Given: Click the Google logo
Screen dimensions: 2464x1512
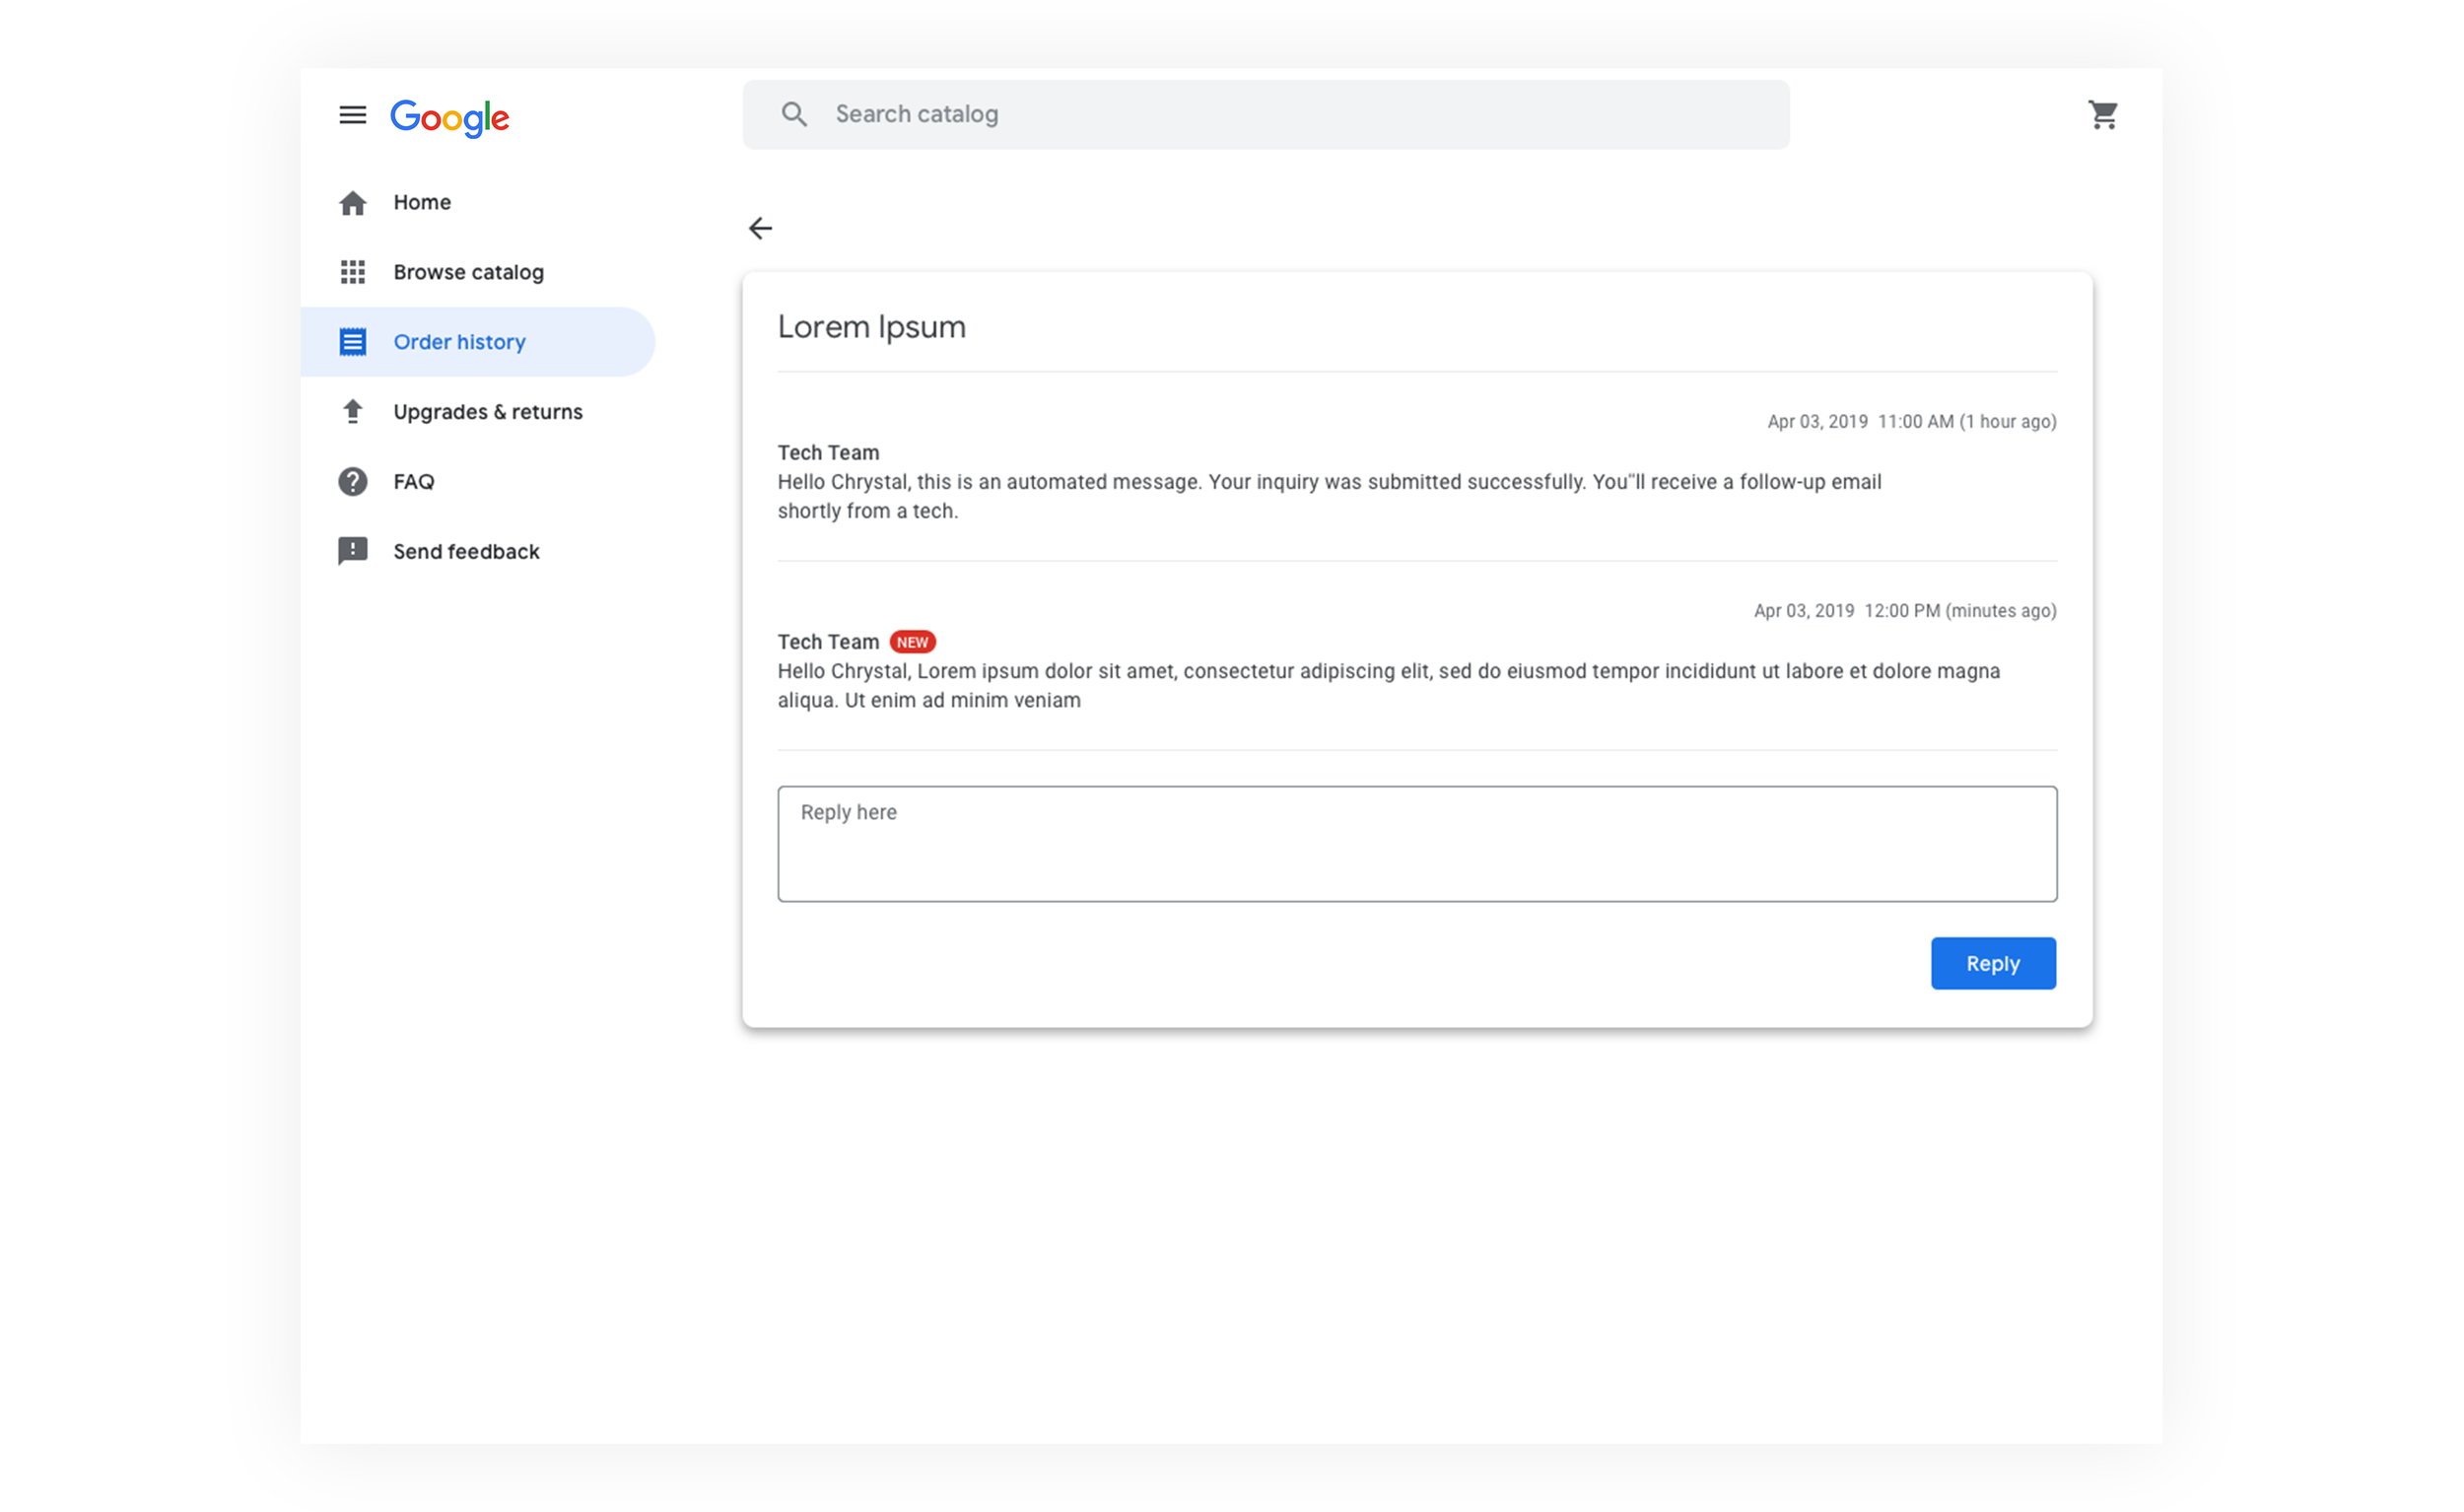Looking at the screenshot, I should pyautogui.click(x=449, y=117).
